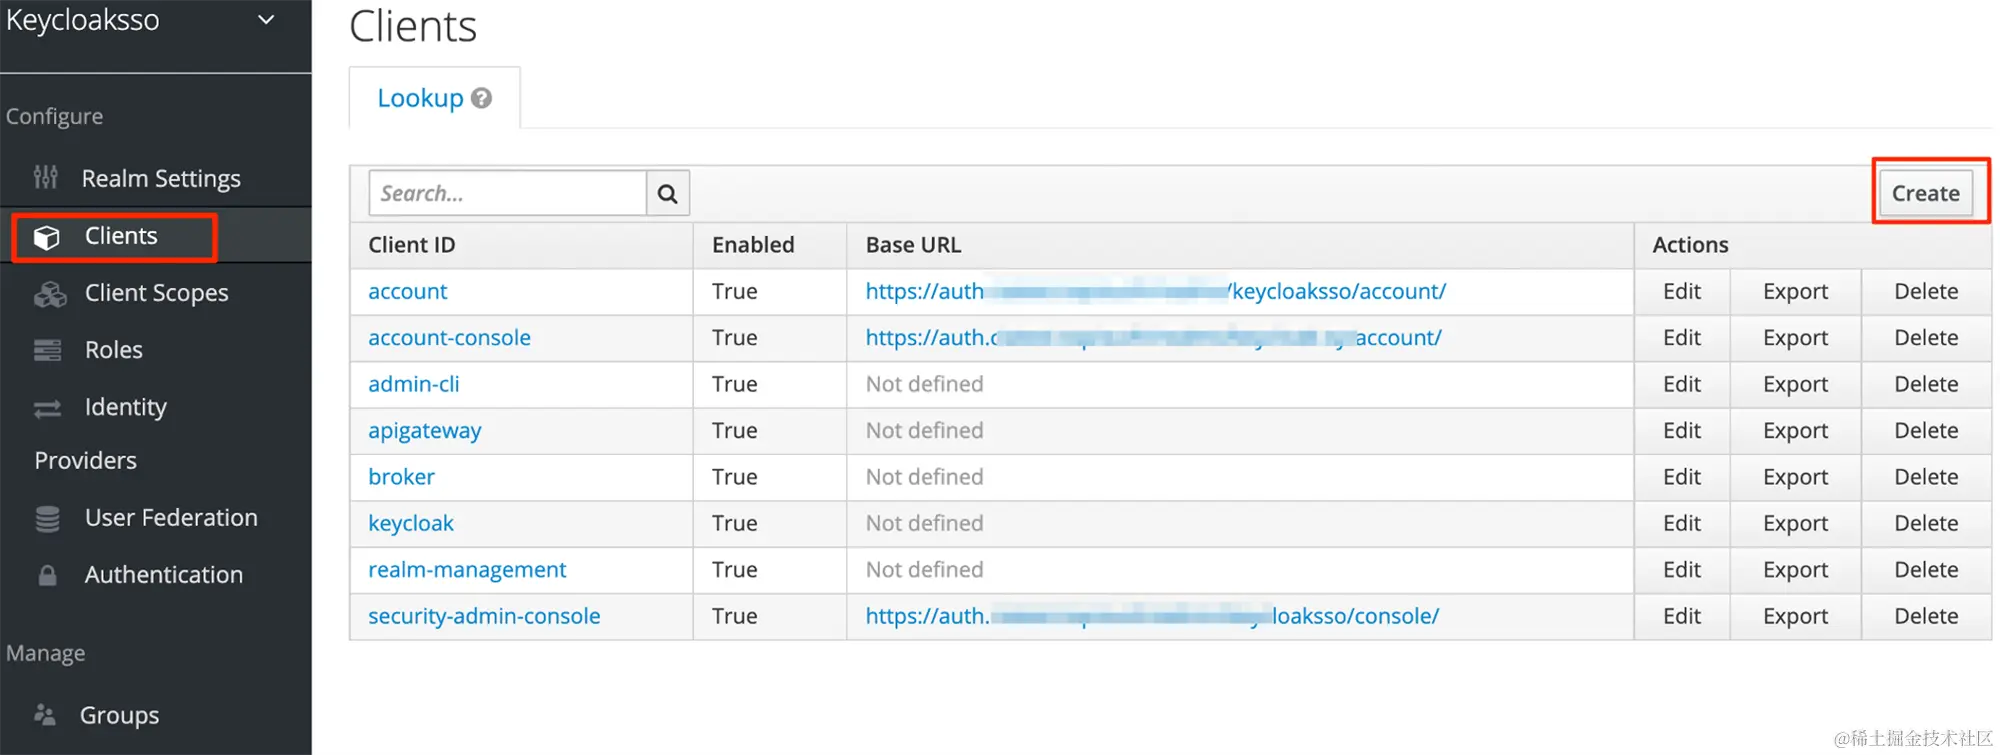The width and height of the screenshot is (2000, 755).
Task: Click the User Federation database icon
Action: (x=47, y=518)
